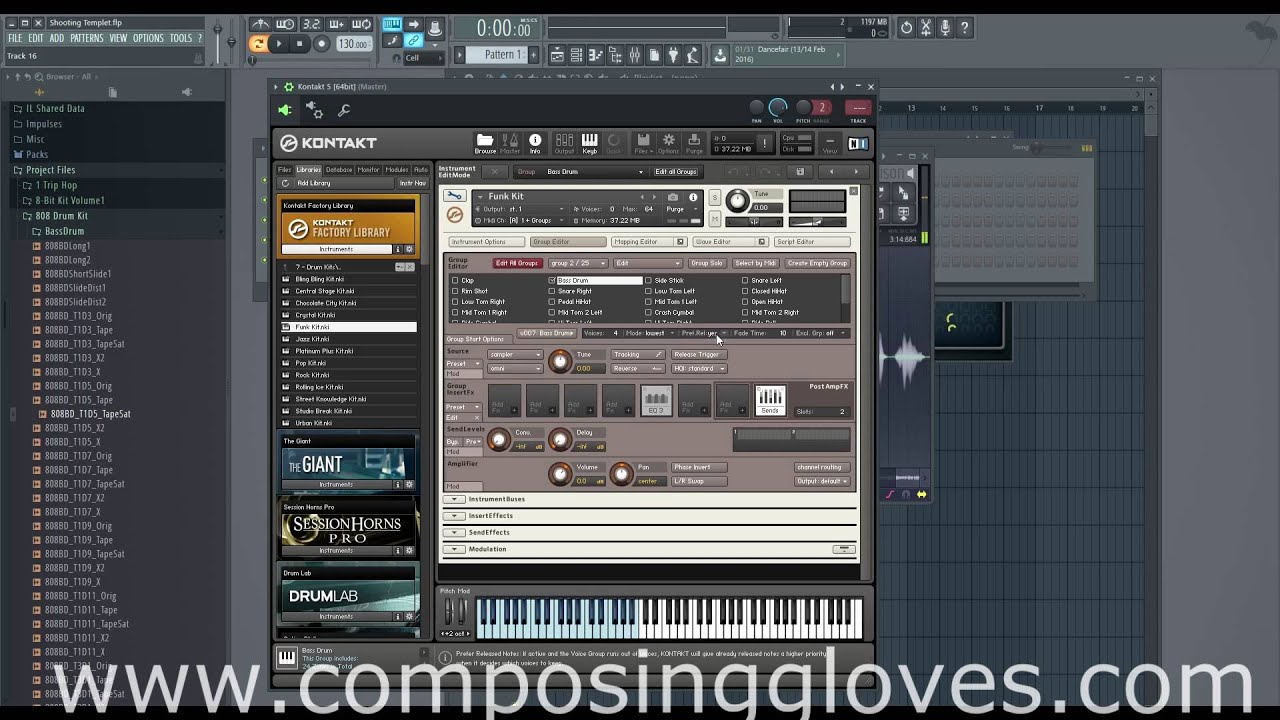Tick the Closed HiHat group checkbox
This screenshot has height=720, width=1280.
745,291
